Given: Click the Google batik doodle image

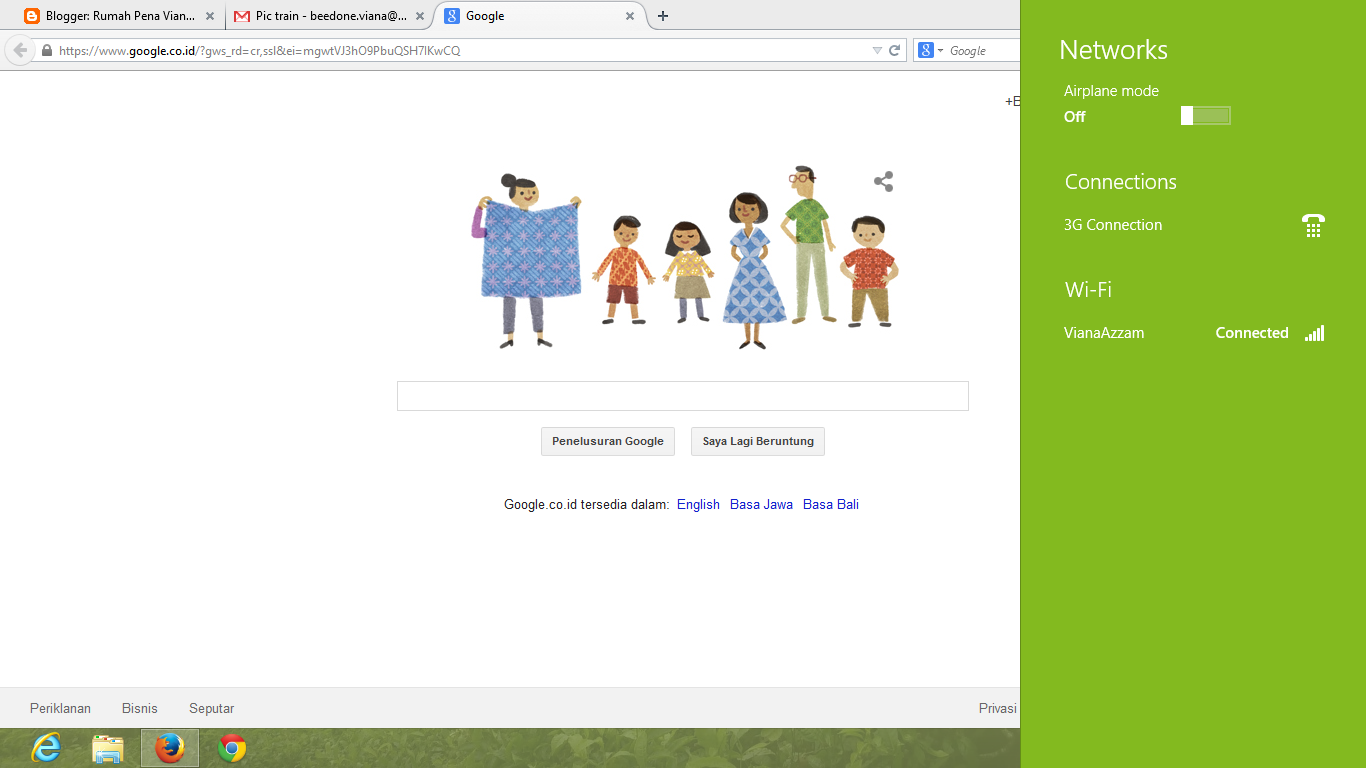Looking at the screenshot, I should [x=685, y=258].
